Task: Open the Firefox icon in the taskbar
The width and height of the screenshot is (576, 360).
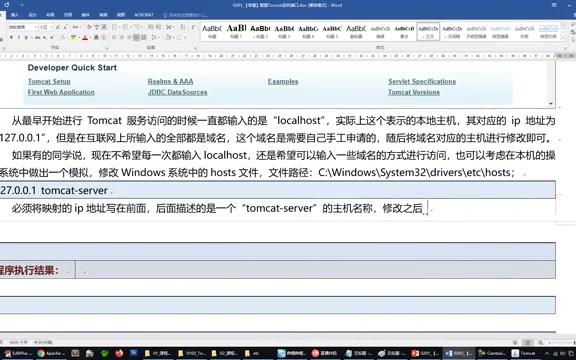Action: 119,353
